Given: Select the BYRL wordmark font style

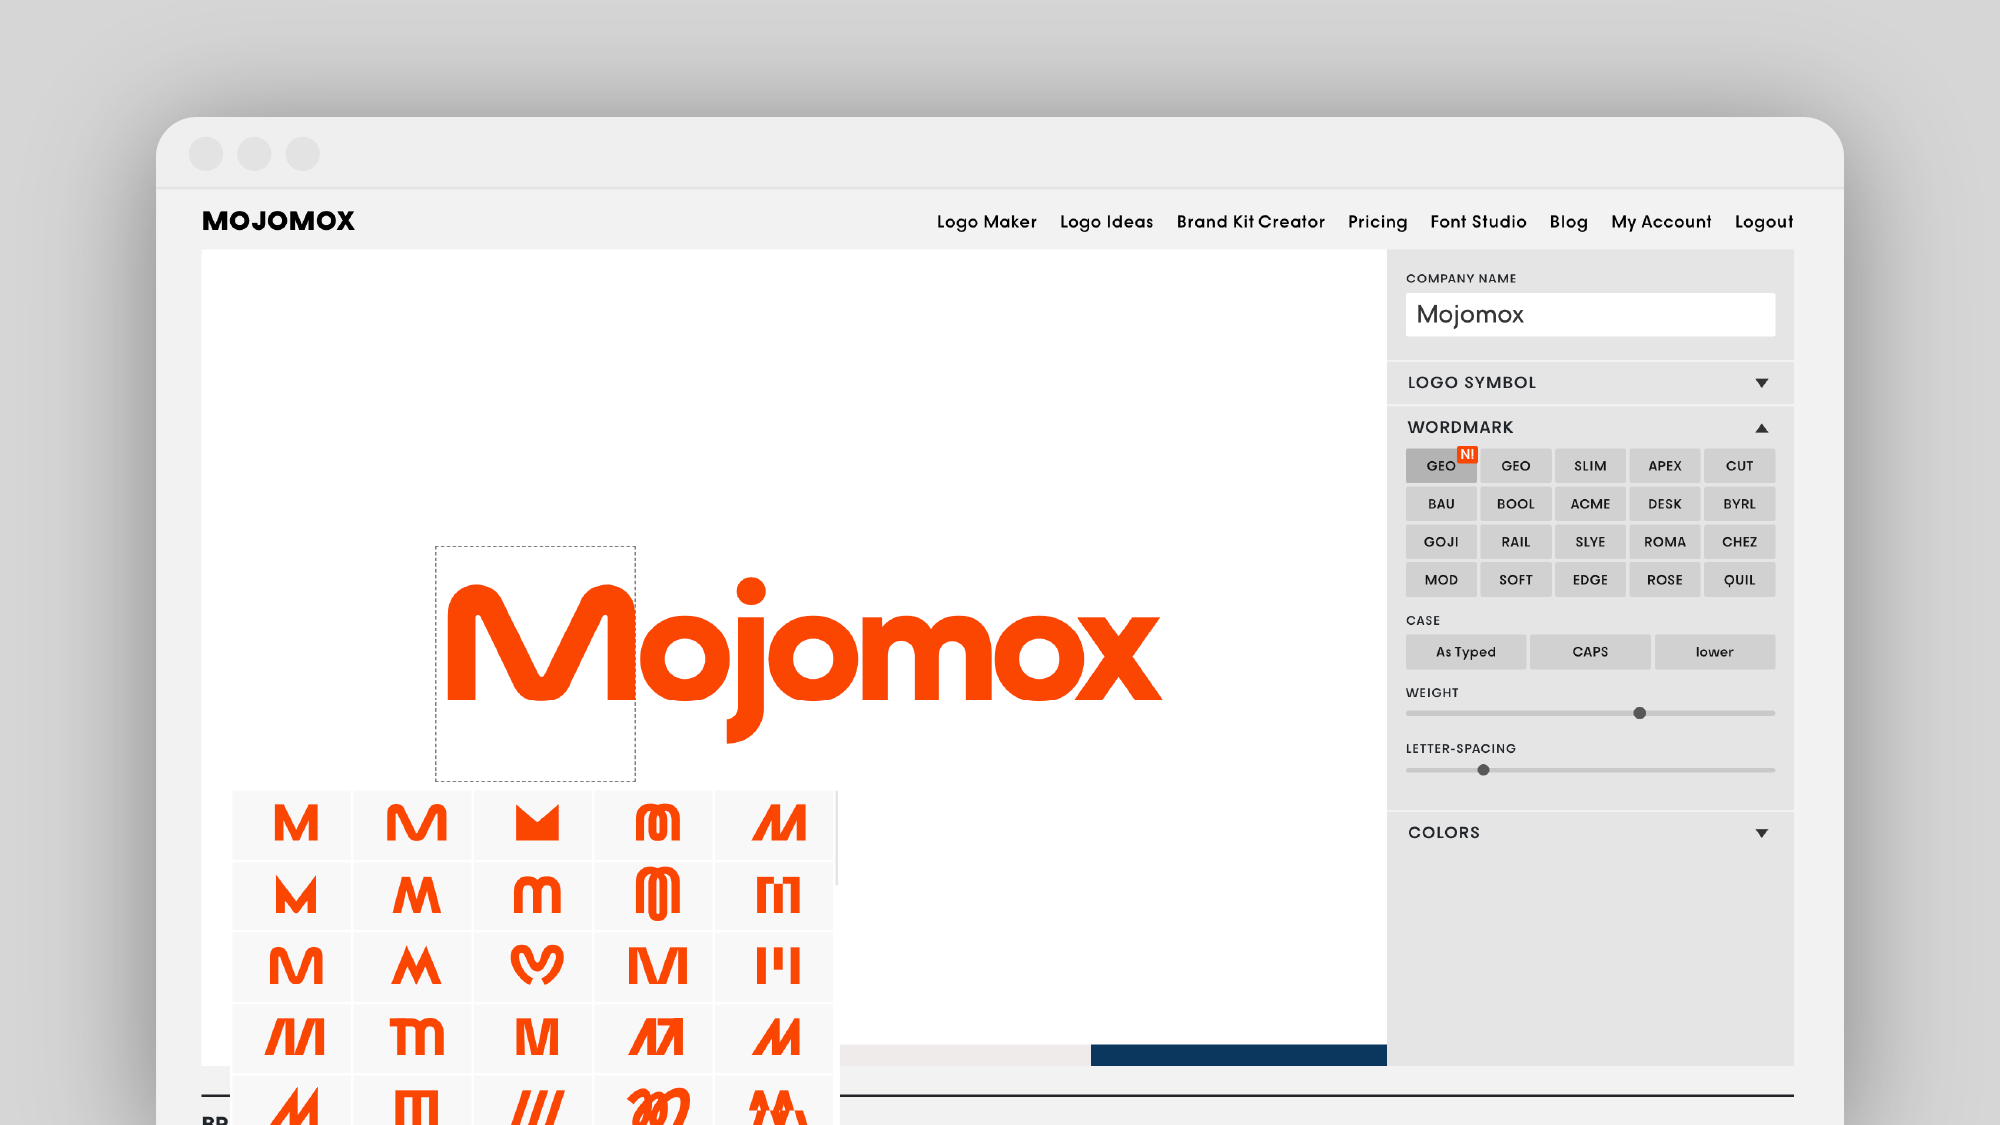Looking at the screenshot, I should click(1739, 503).
